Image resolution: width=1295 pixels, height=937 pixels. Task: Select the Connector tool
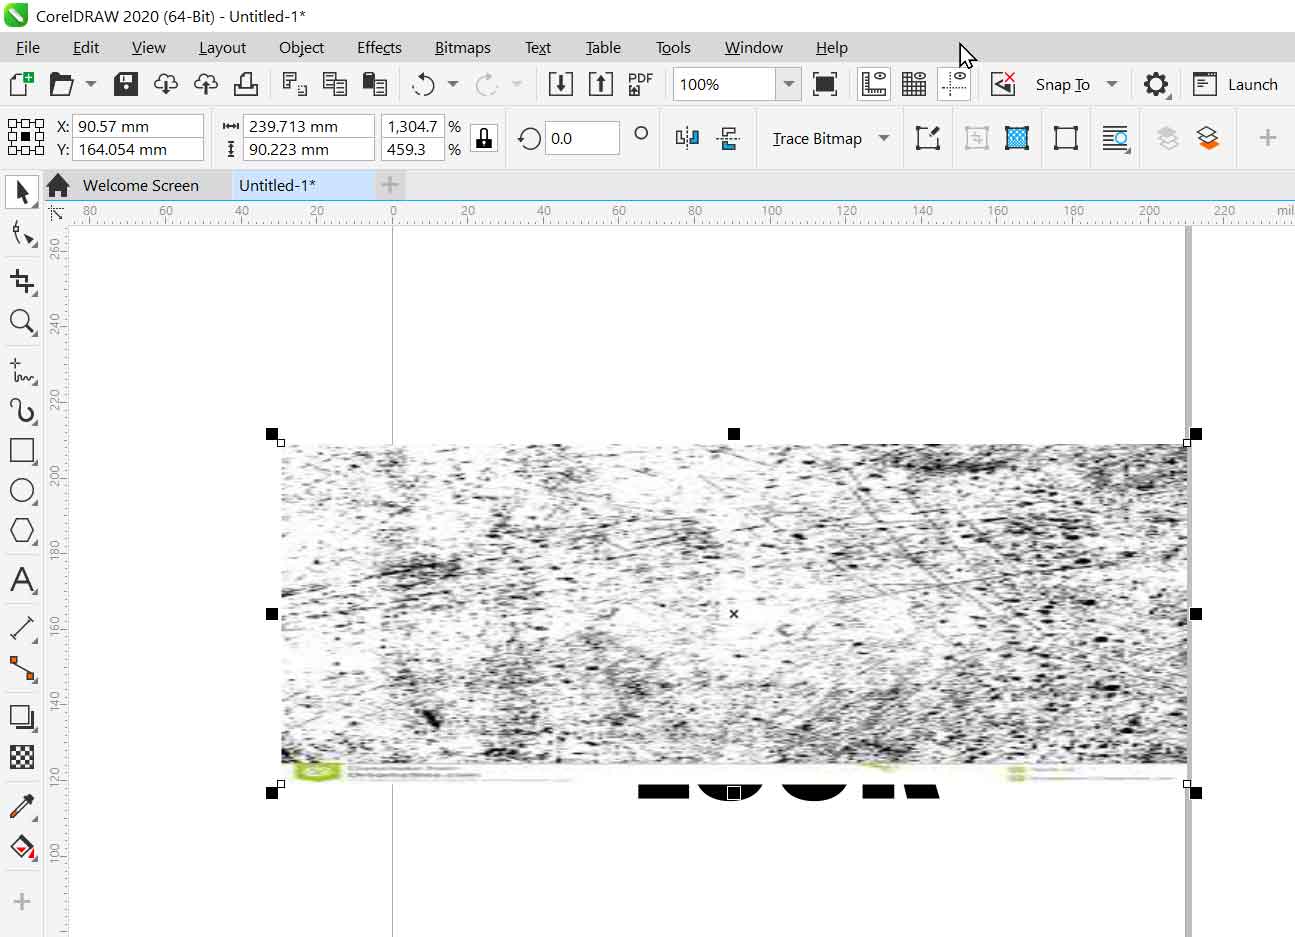pyautogui.click(x=22, y=668)
